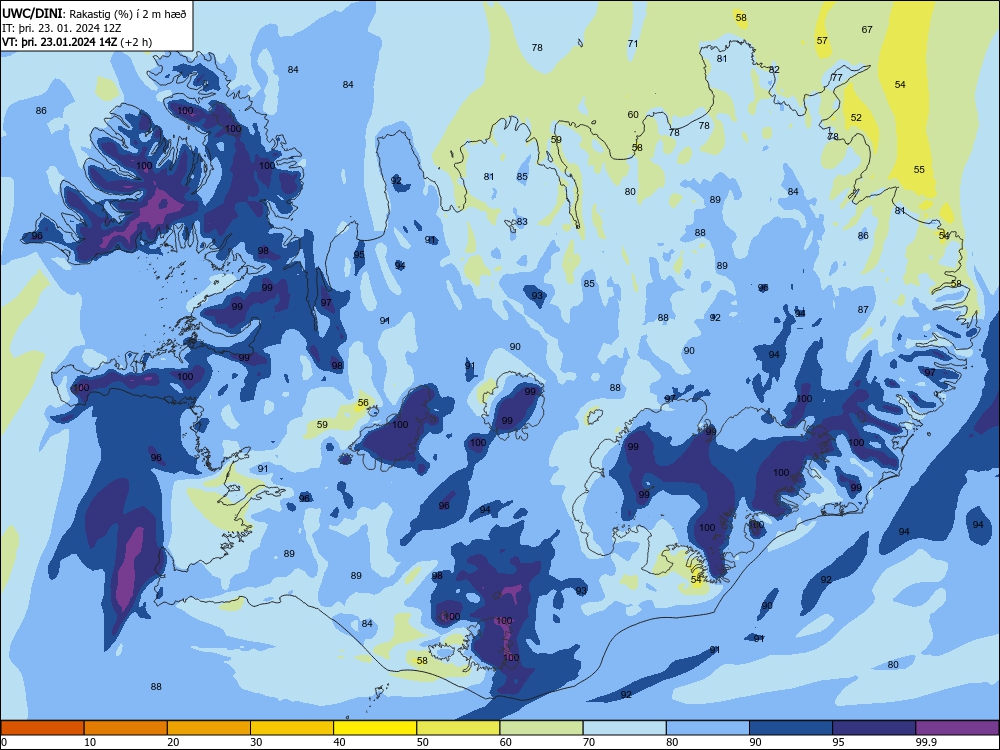The width and height of the screenshot is (1000, 750).
Task: Click the amber 30–40 legend swatch
Action: pos(292,728)
